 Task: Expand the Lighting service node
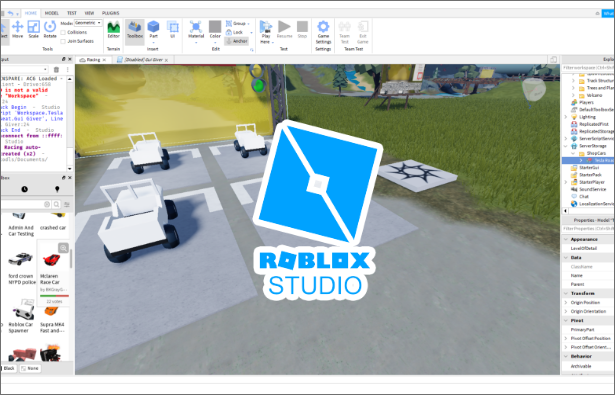pyautogui.click(x=566, y=117)
